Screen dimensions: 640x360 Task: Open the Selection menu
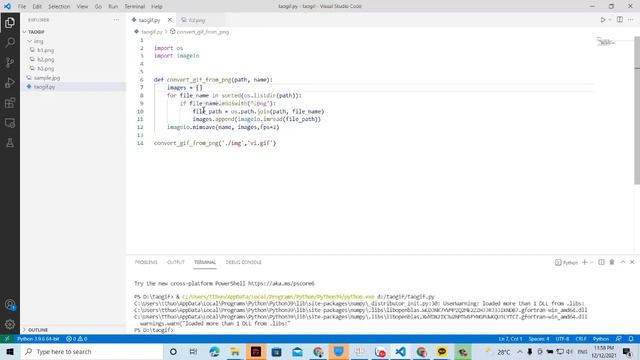tap(59, 7)
